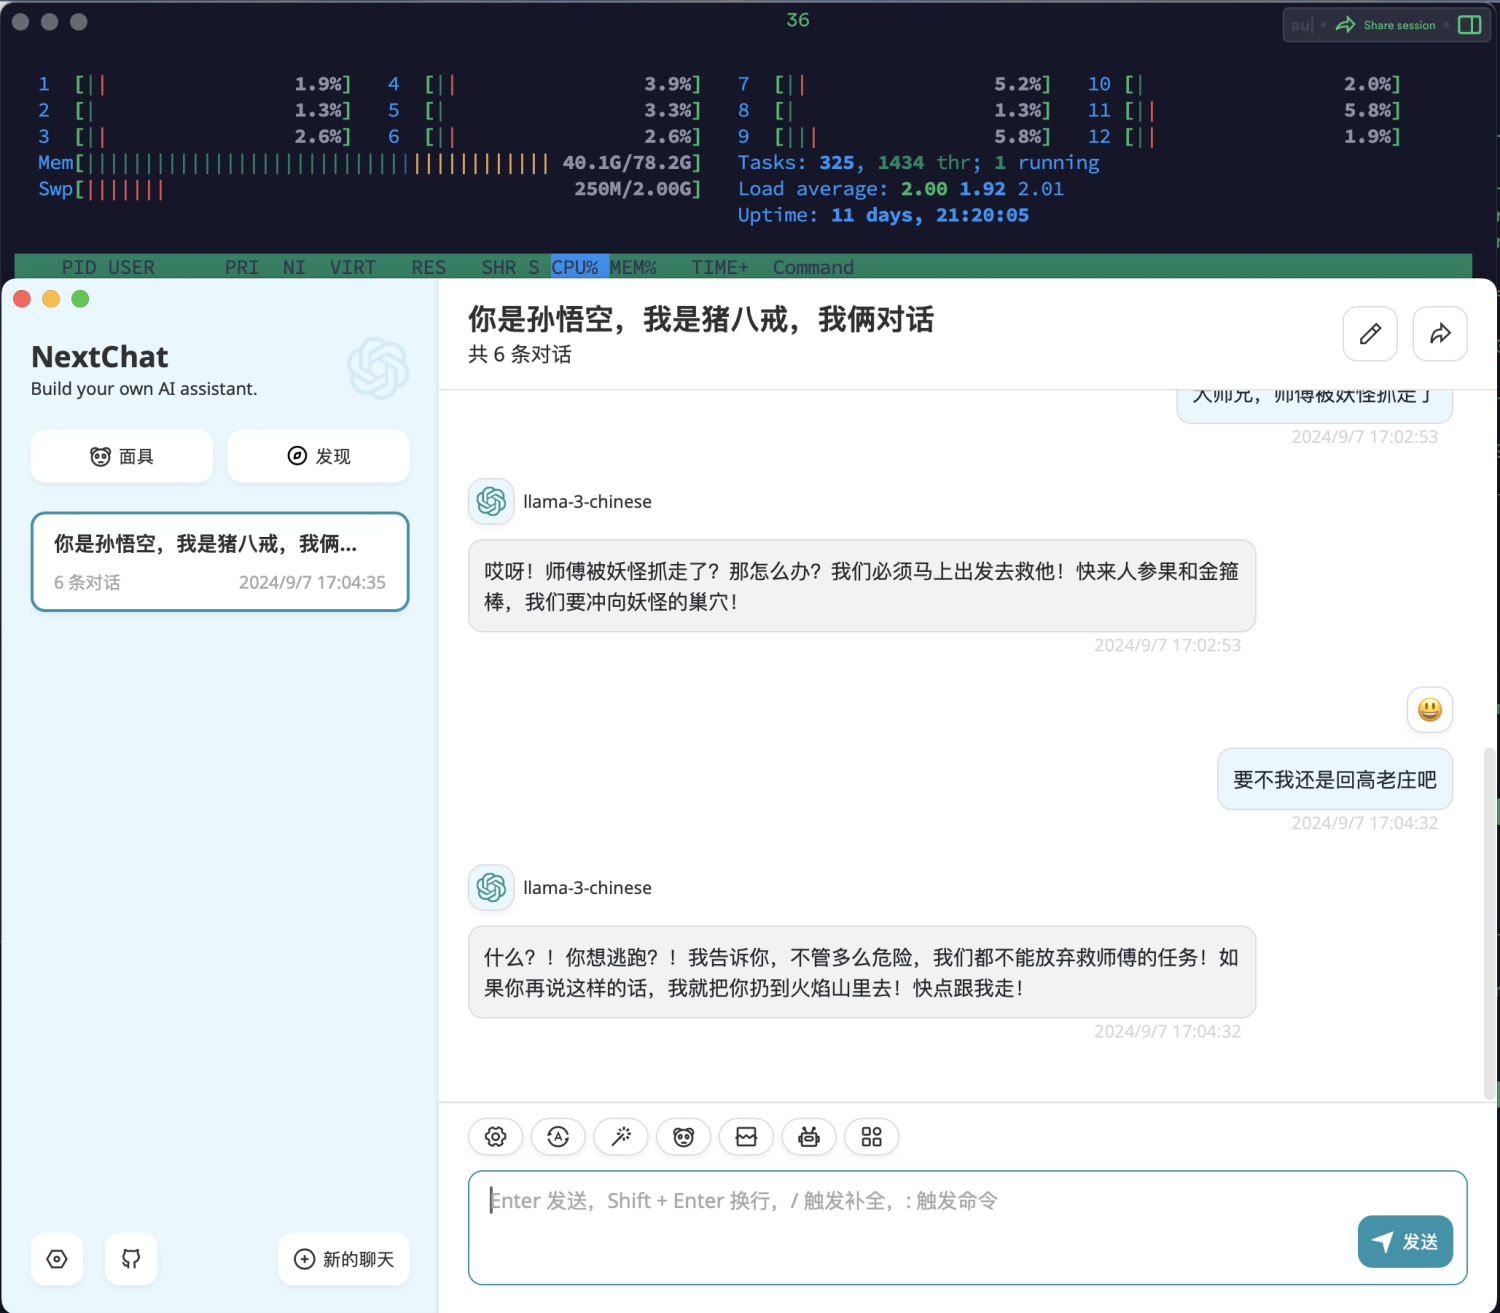Image resolution: width=1500 pixels, height=1313 pixels.
Task: Click Share session in the terminal window
Action: [1388, 25]
